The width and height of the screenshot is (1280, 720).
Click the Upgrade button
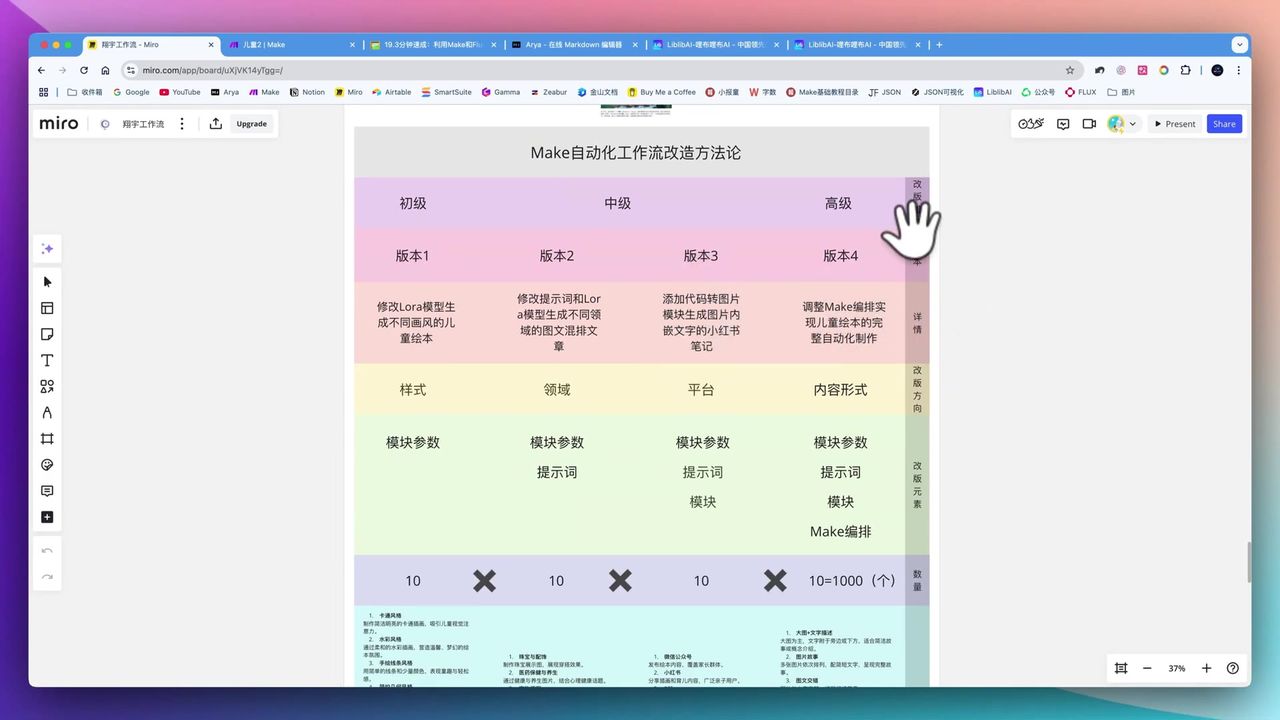click(x=251, y=123)
